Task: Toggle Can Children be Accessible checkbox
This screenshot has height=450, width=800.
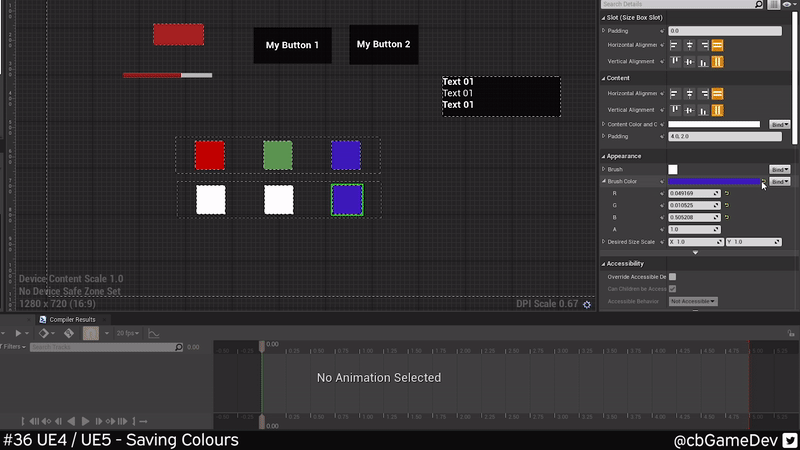Action: [672, 289]
